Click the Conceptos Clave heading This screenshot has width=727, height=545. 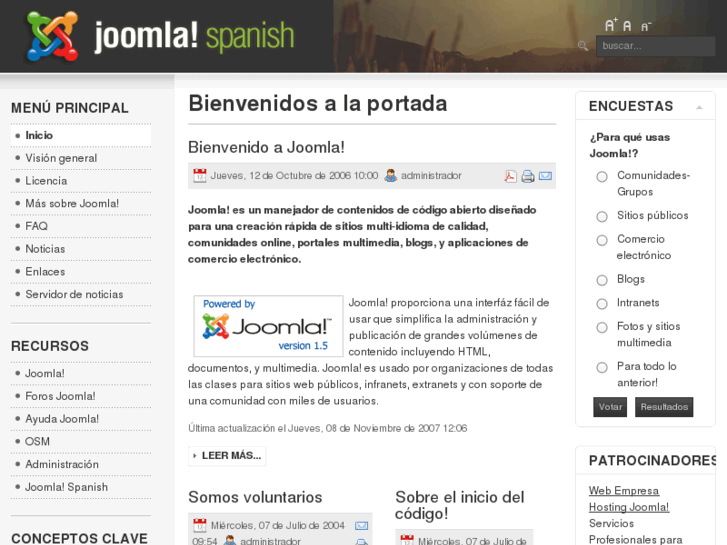79,538
